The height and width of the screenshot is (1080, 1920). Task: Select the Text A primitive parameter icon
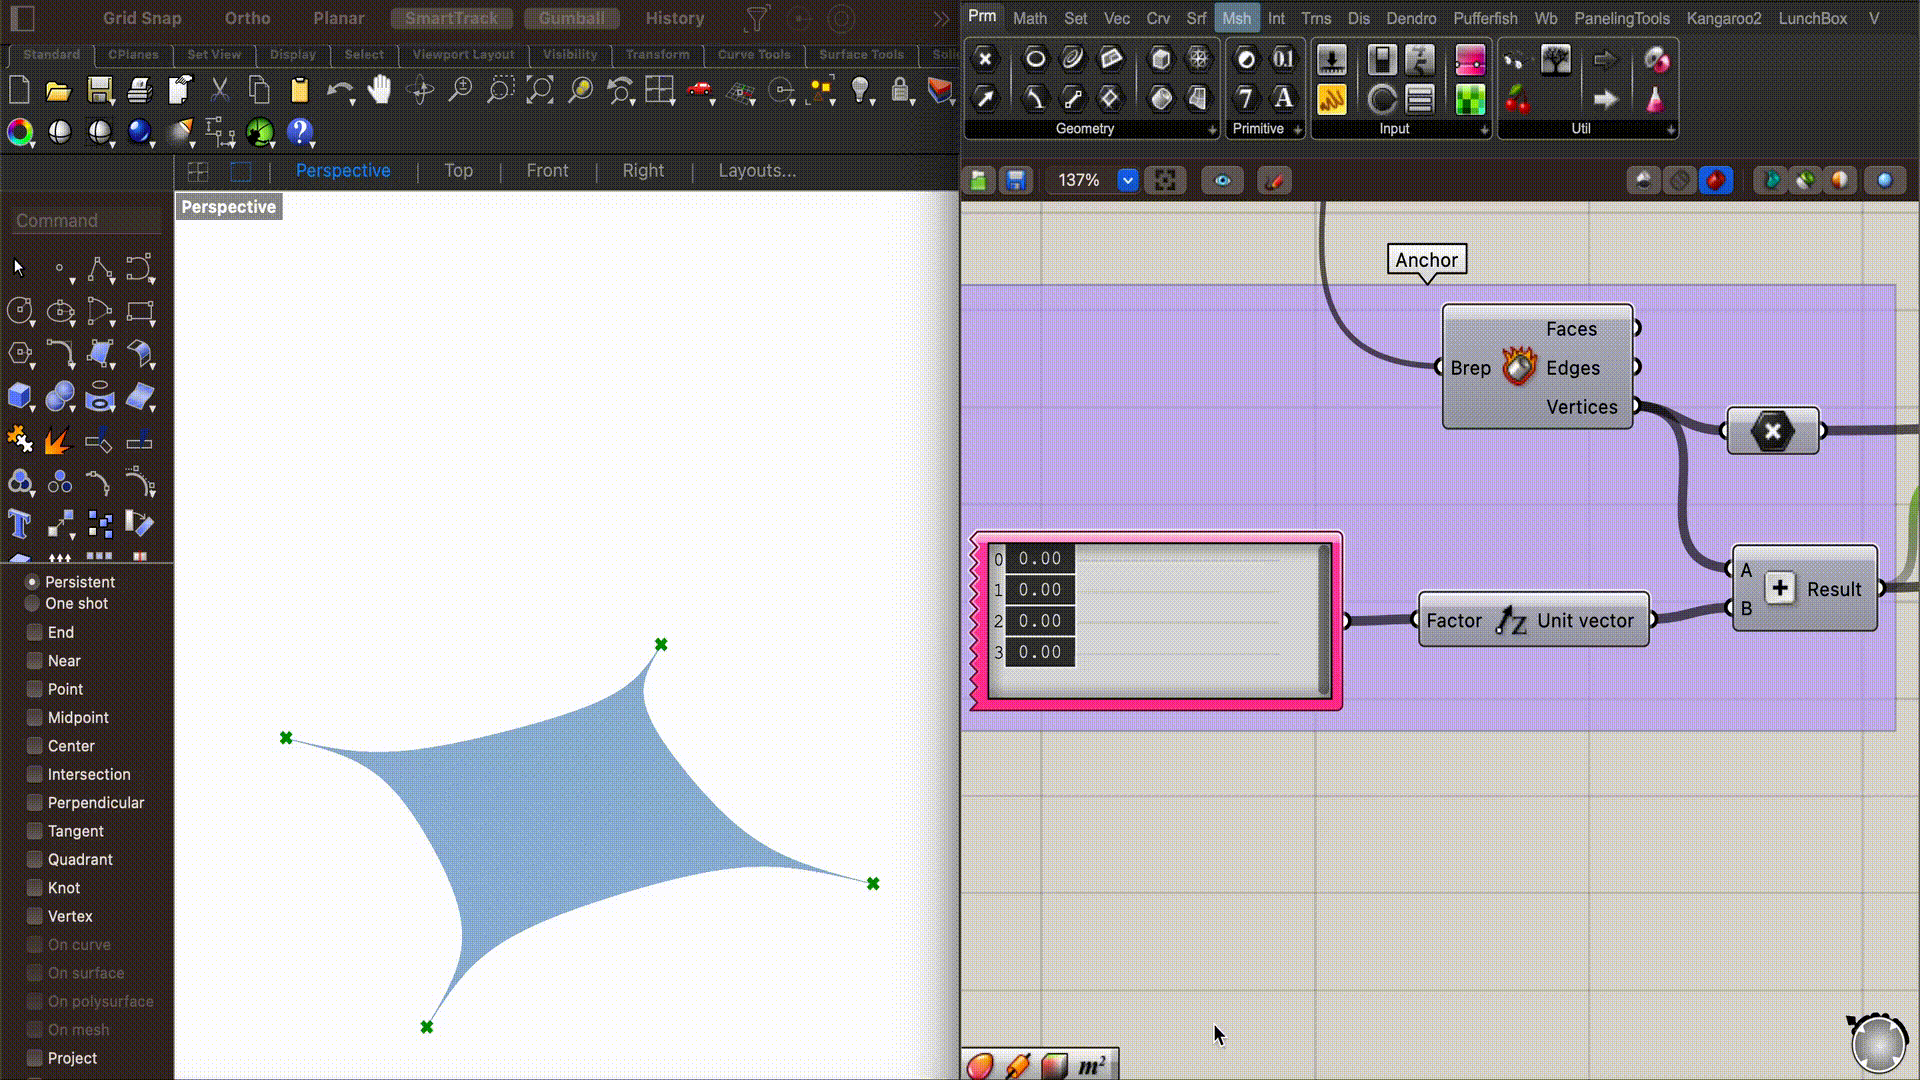coord(1283,98)
